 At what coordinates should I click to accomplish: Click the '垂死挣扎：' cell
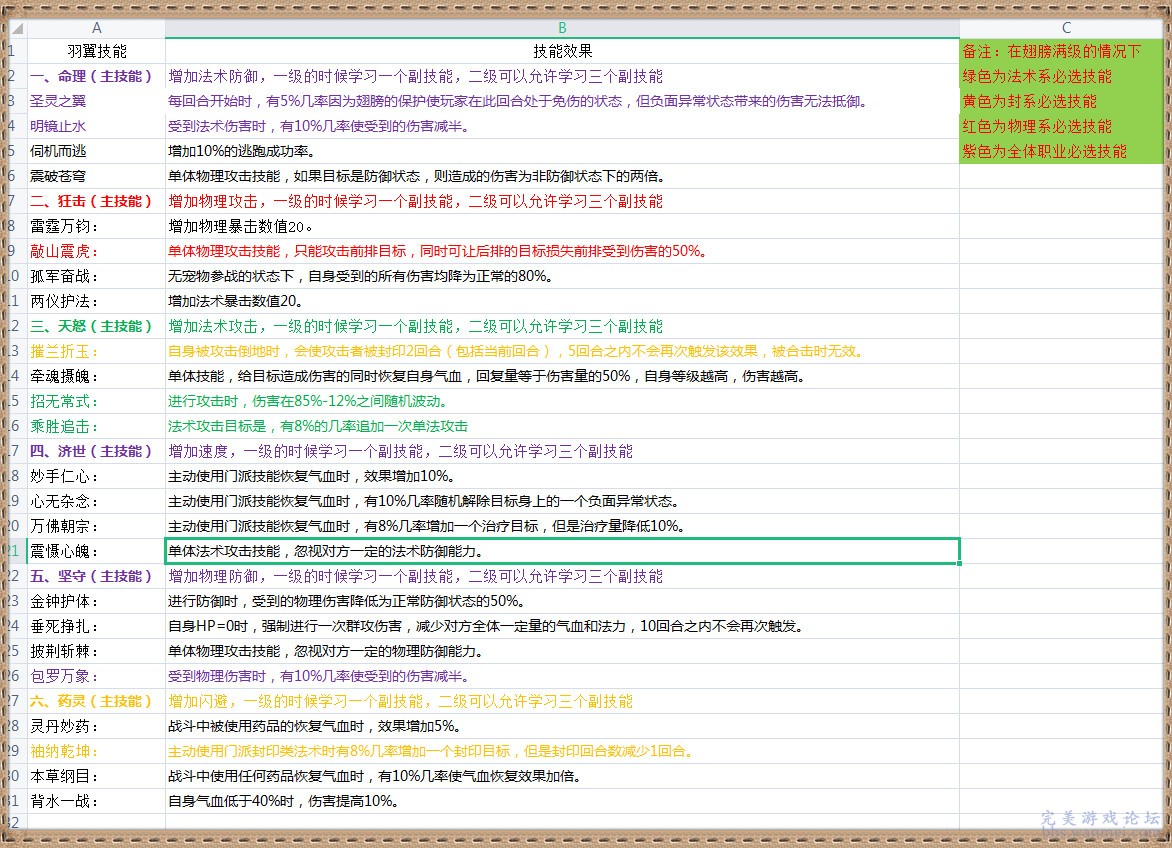[96, 627]
